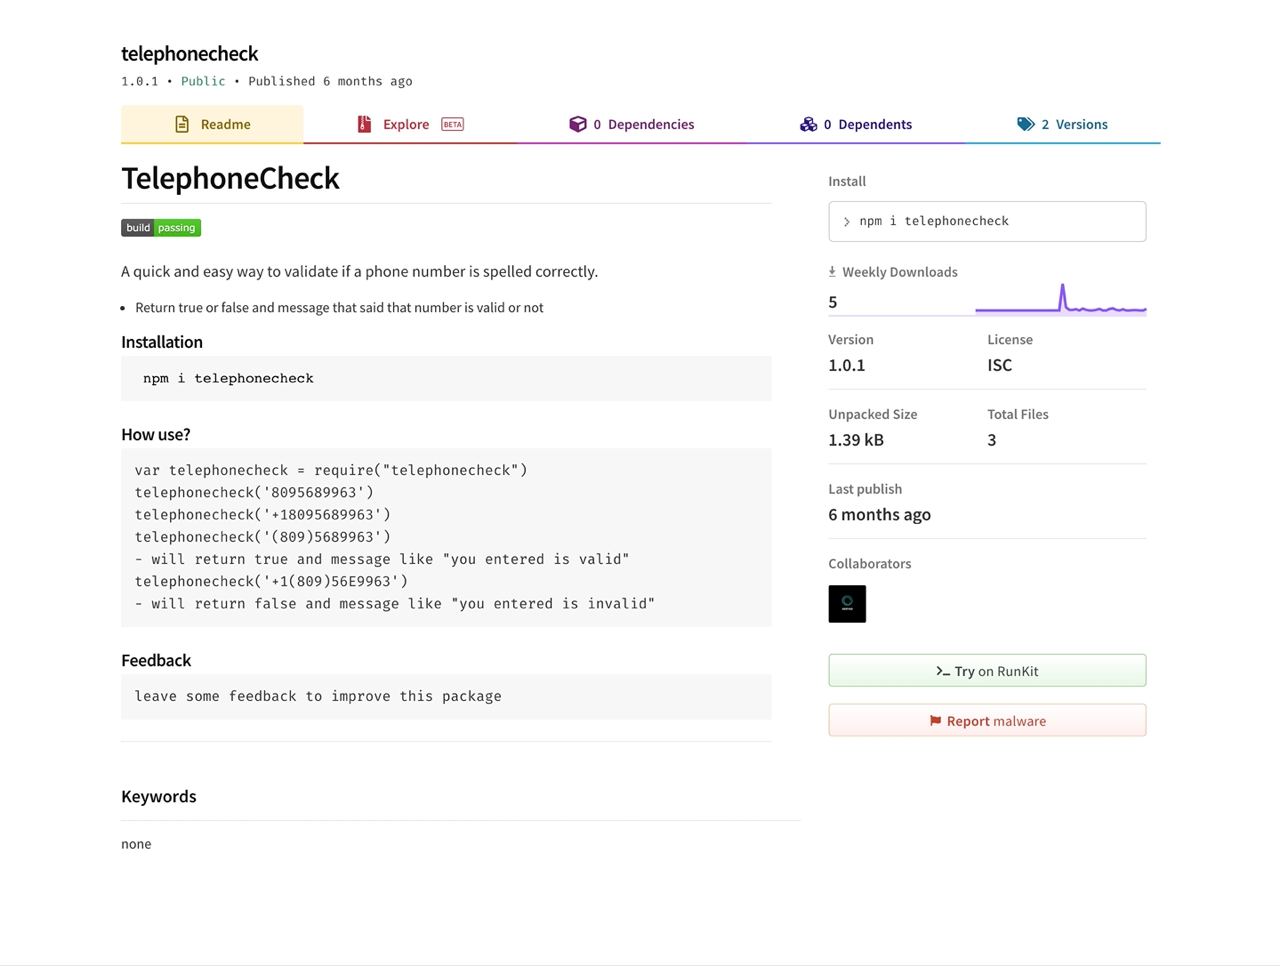The height and width of the screenshot is (966, 1280).
Task: Click the BETA label next to Explore
Action: click(452, 125)
